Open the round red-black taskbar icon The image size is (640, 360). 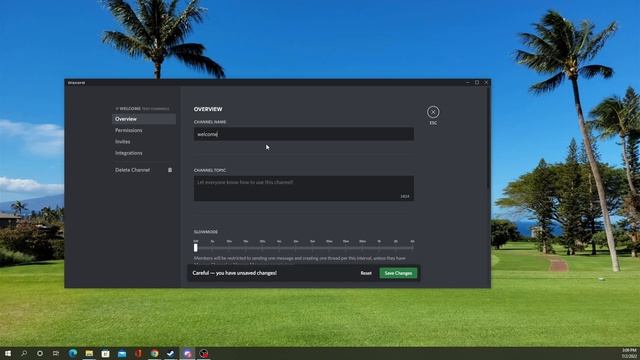(x=204, y=353)
